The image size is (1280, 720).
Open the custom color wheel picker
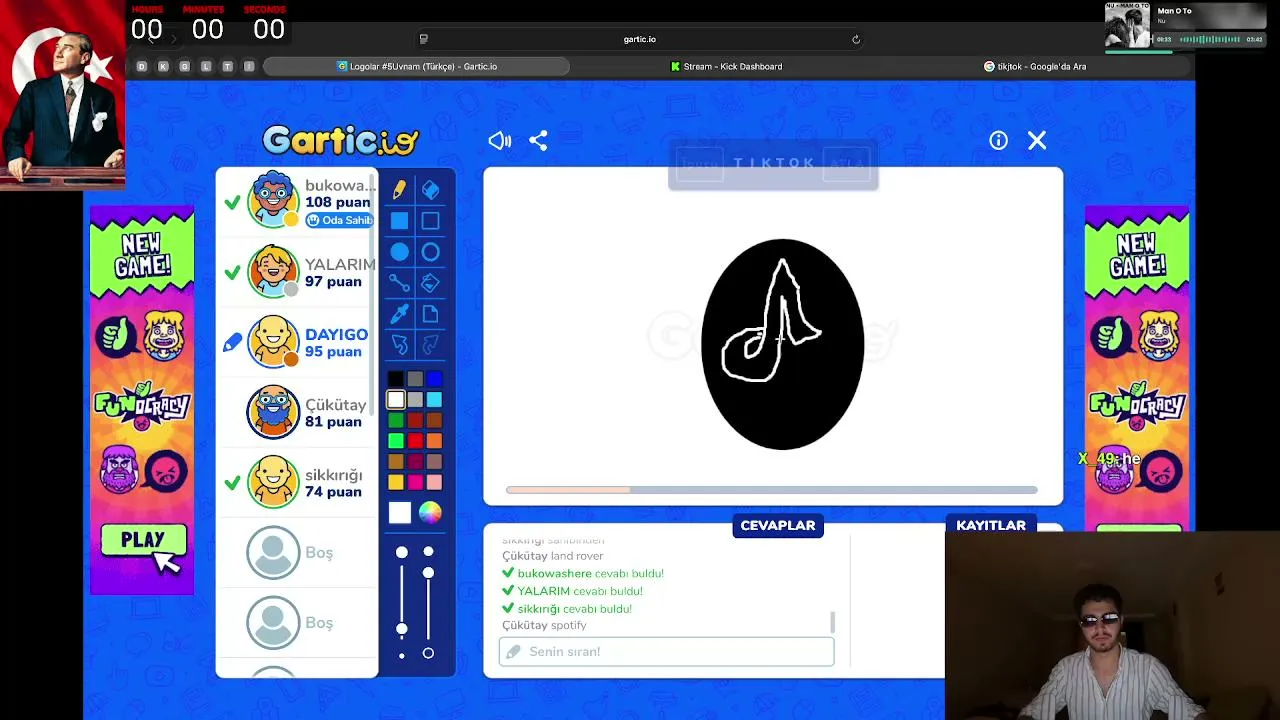(430, 513)
